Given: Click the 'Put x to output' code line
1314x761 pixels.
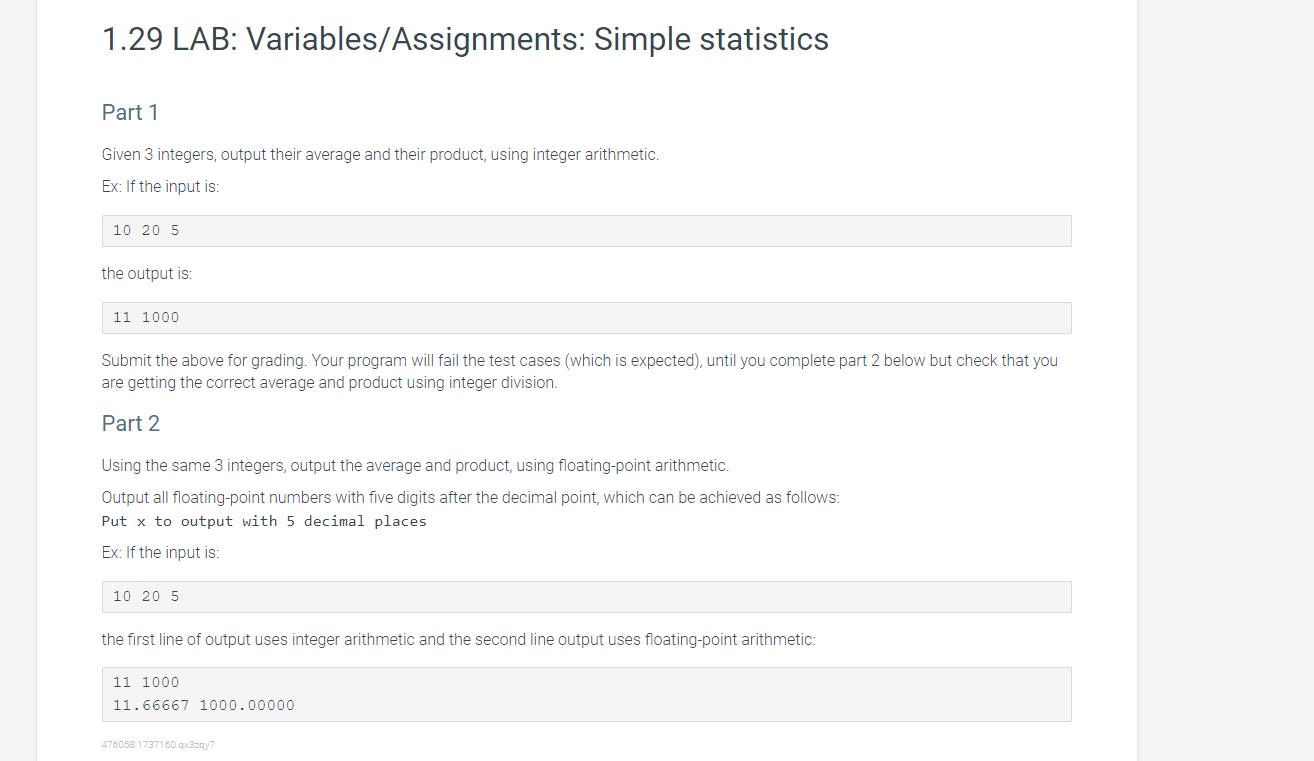Looking at the screenshot, I should click(x=264, y=522).
